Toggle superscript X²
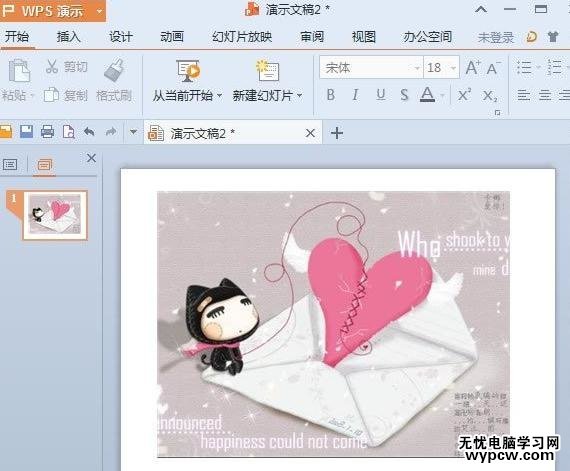The height and width of the screenshot is (471, 570). [x=464, y=95]
